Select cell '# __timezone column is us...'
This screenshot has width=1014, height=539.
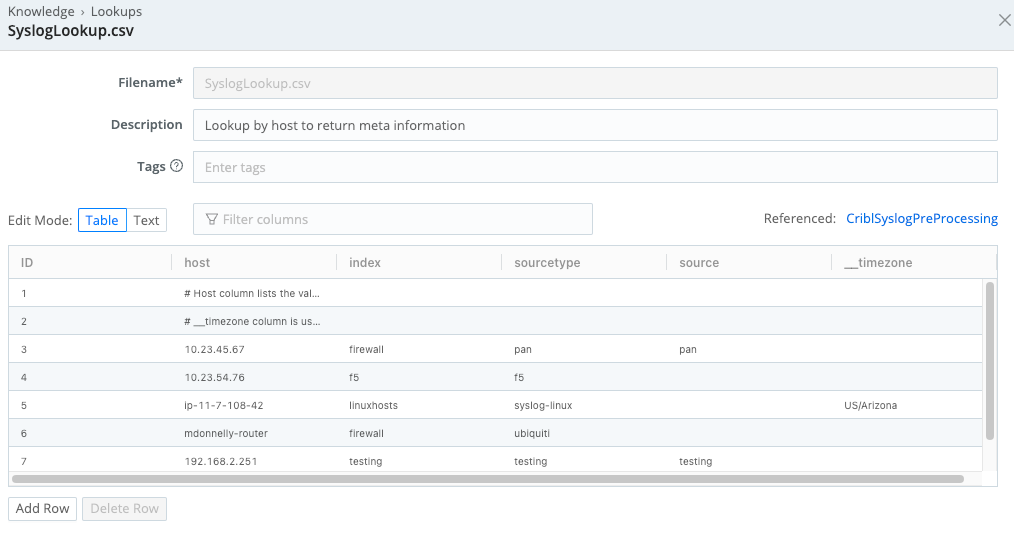252,321
